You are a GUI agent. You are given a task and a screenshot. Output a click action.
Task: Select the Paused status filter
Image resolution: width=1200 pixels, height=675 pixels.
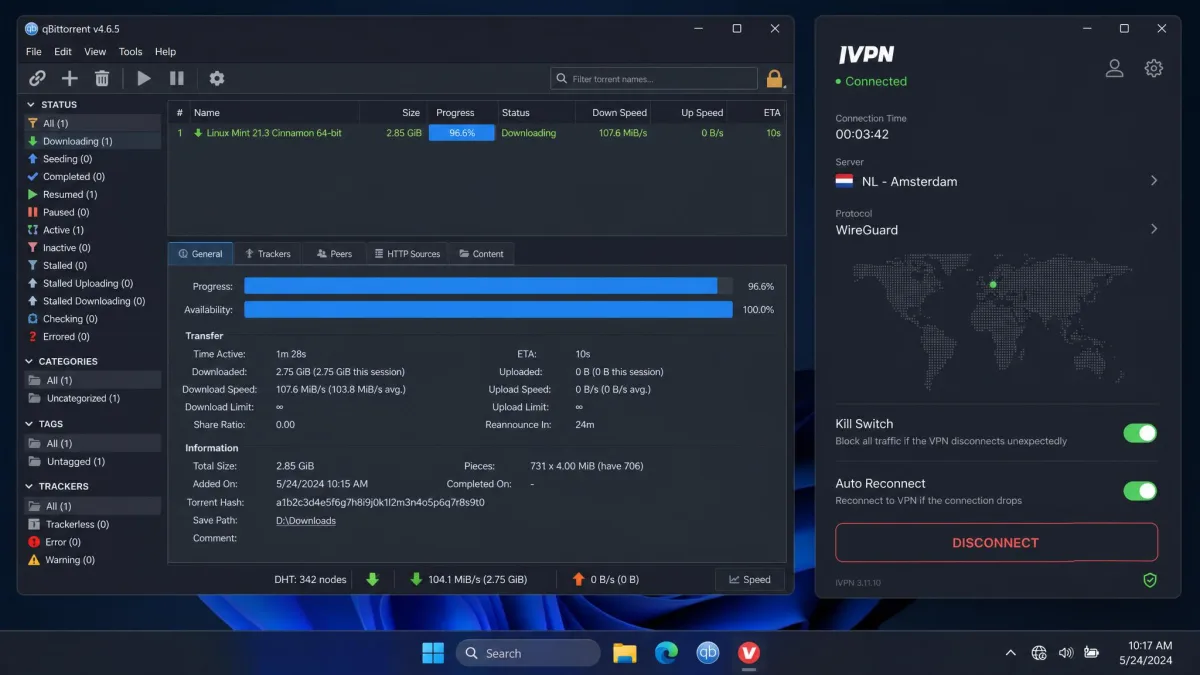pos(93,212)
